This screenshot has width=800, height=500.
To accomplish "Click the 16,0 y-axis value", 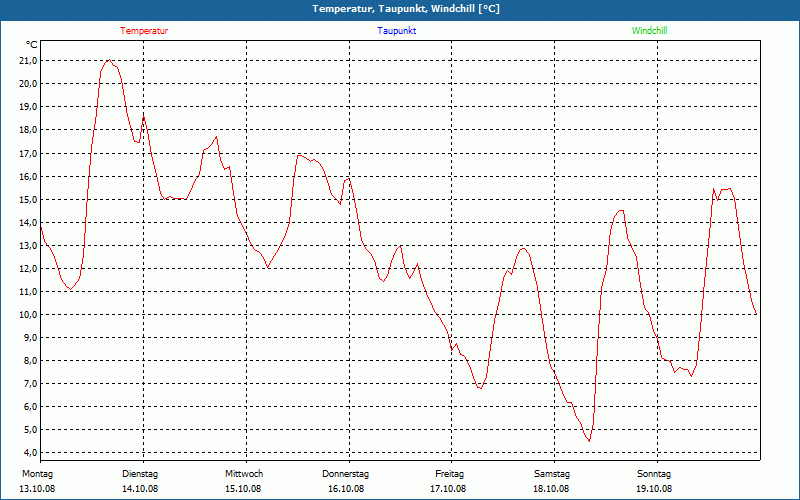I will pyautogui.click(x=29, y=176).
